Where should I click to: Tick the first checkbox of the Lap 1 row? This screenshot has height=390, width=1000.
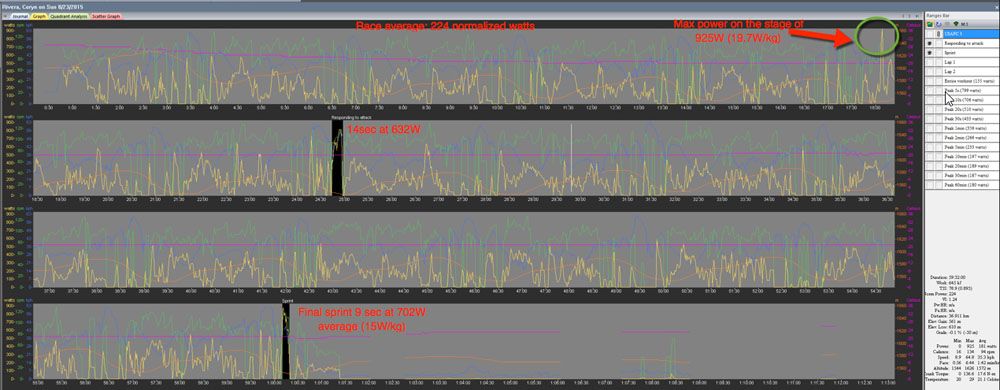pos(929,62)
